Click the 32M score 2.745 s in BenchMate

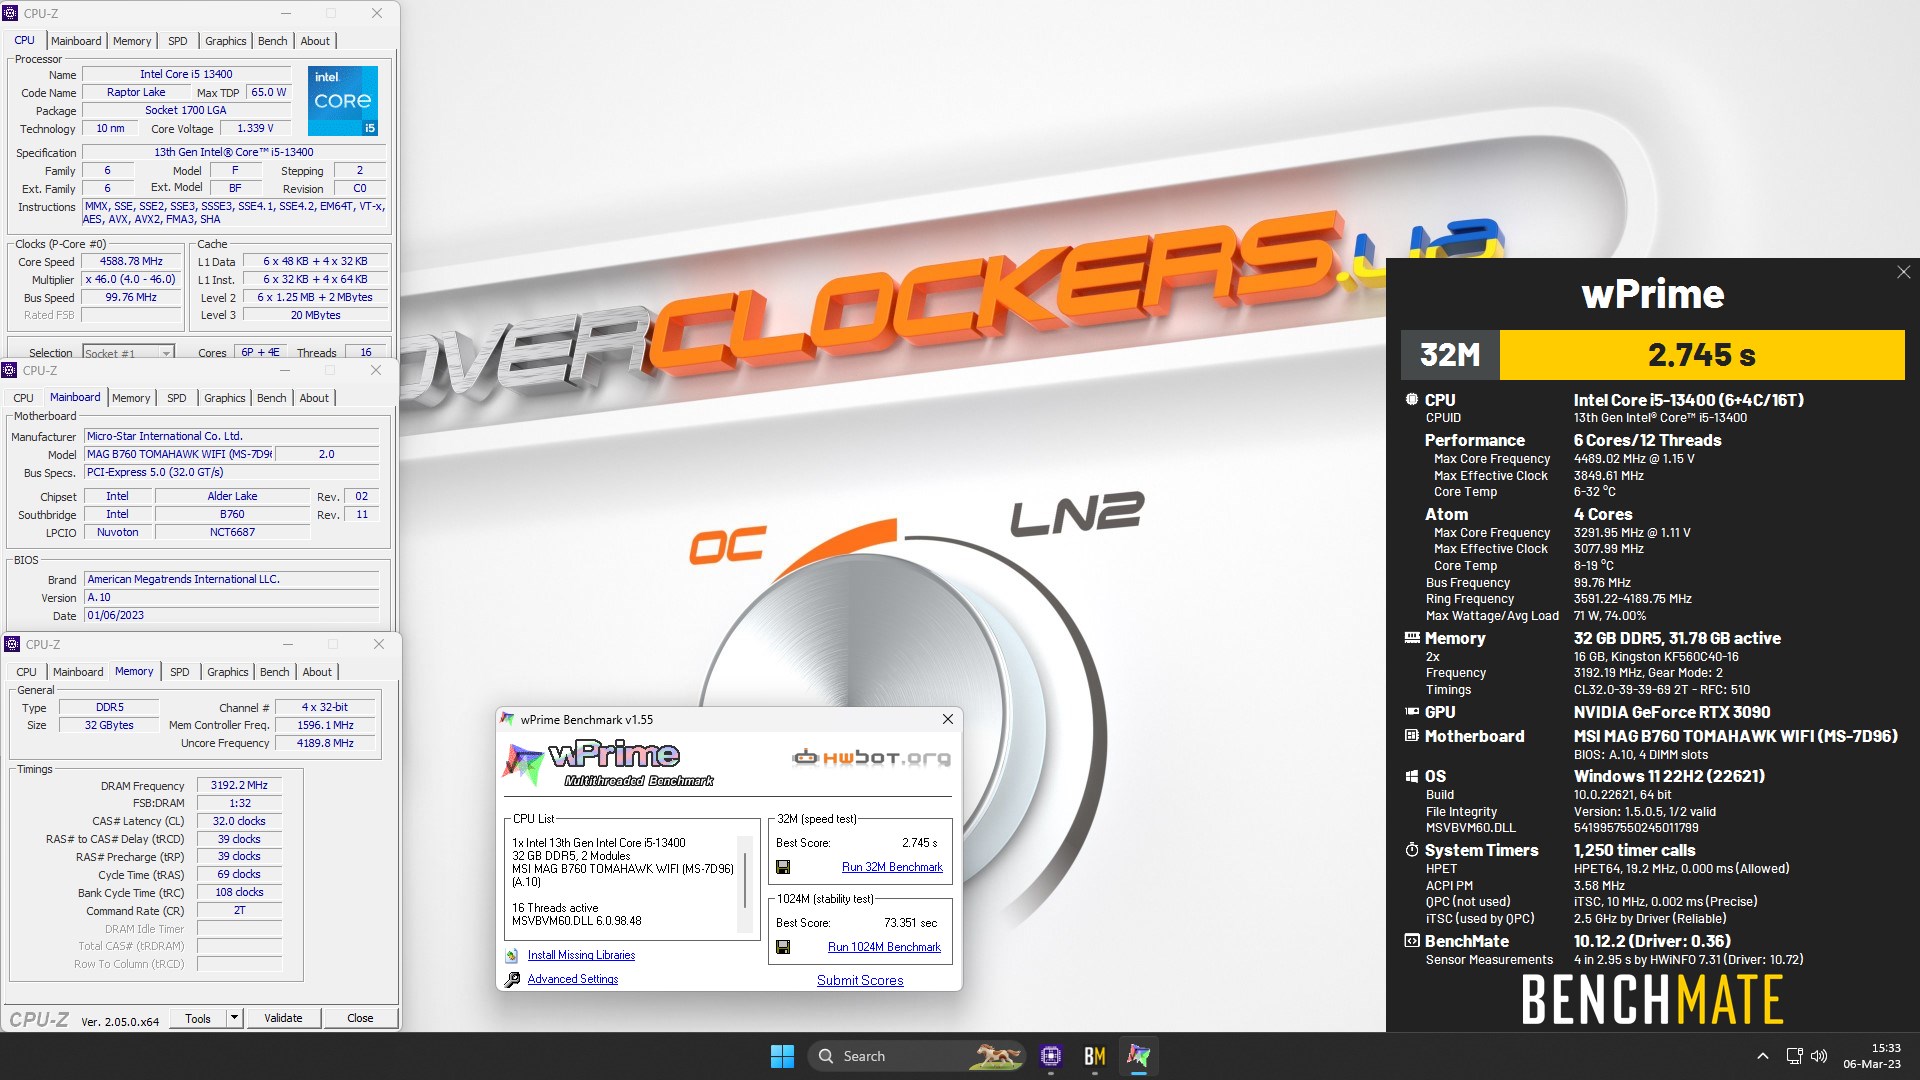point(1702,355)
